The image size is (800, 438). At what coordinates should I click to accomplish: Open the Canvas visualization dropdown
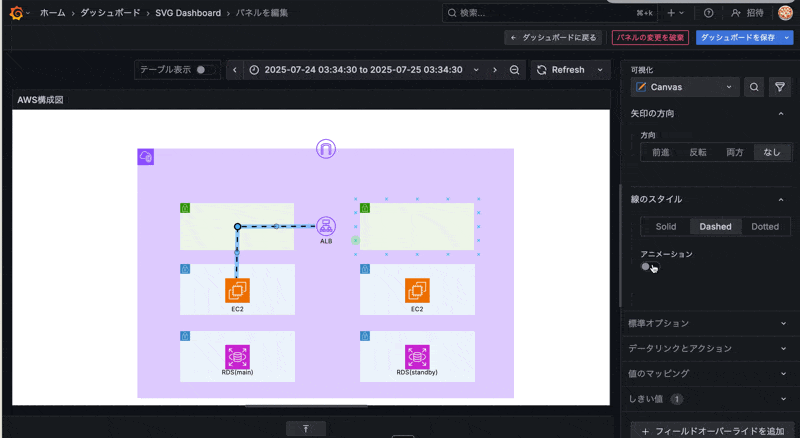coord(684,87)
